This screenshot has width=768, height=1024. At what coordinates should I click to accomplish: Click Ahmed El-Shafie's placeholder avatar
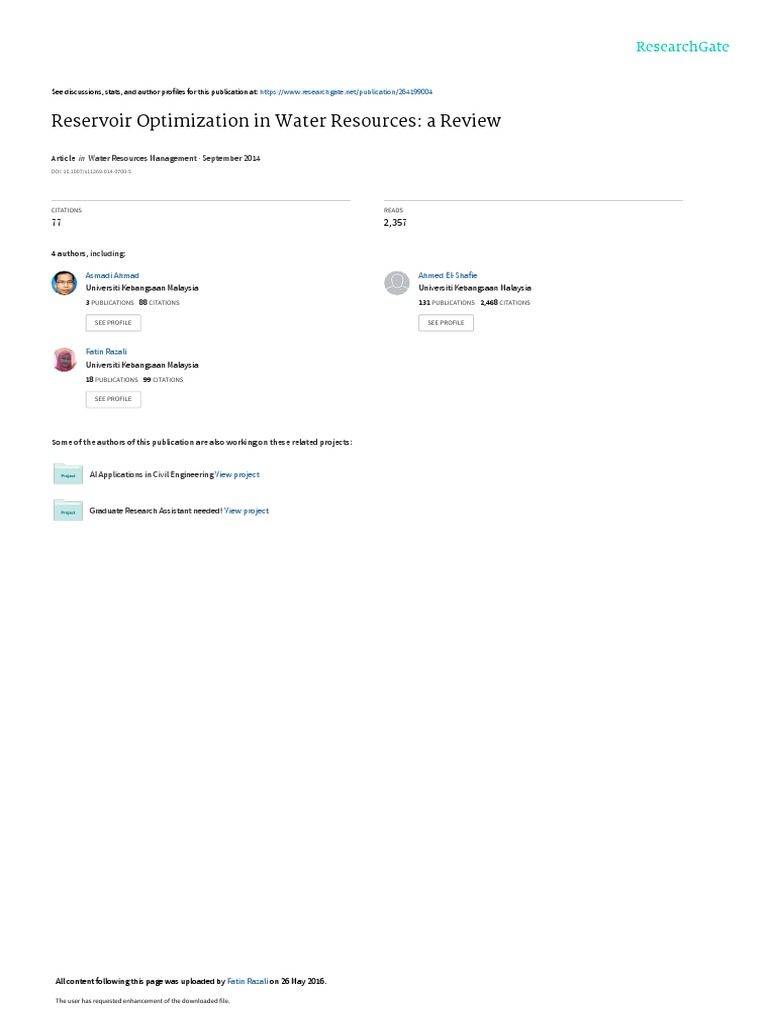point(396,283)
